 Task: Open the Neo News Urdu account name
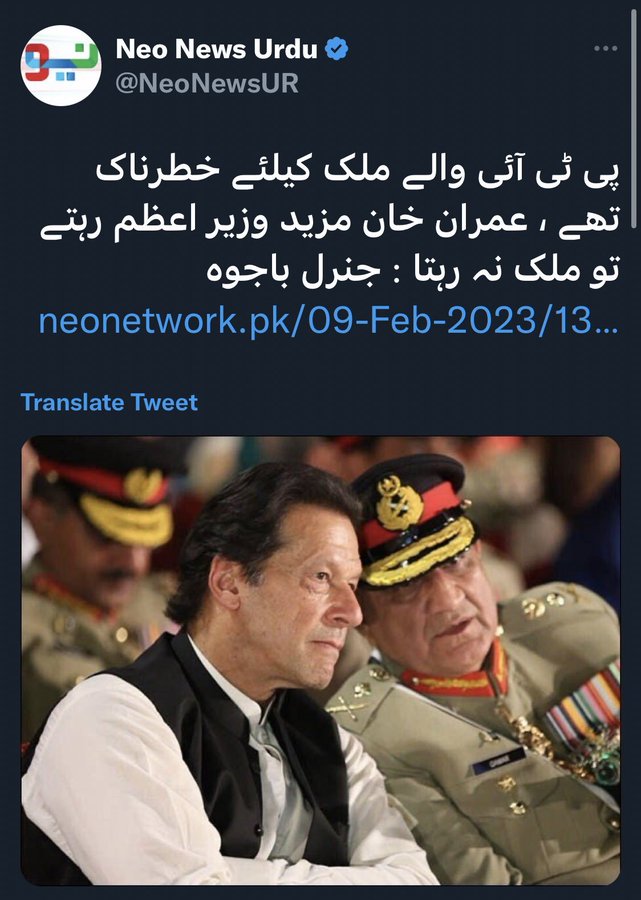coord(216,49)
